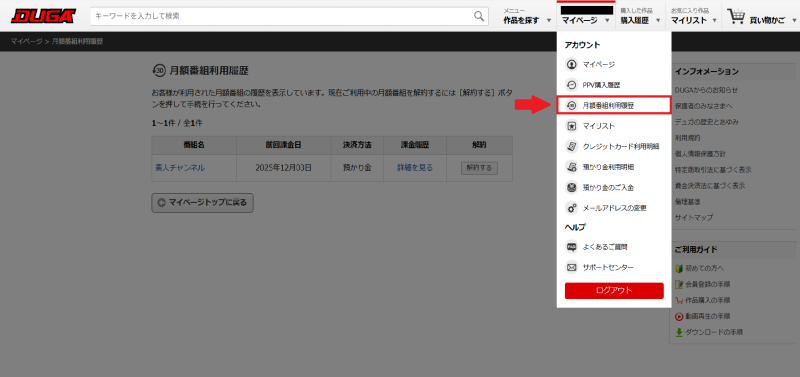Click the 番組名 column header
The height and width of the screenshot is (377, 800).
click(194, 145)
